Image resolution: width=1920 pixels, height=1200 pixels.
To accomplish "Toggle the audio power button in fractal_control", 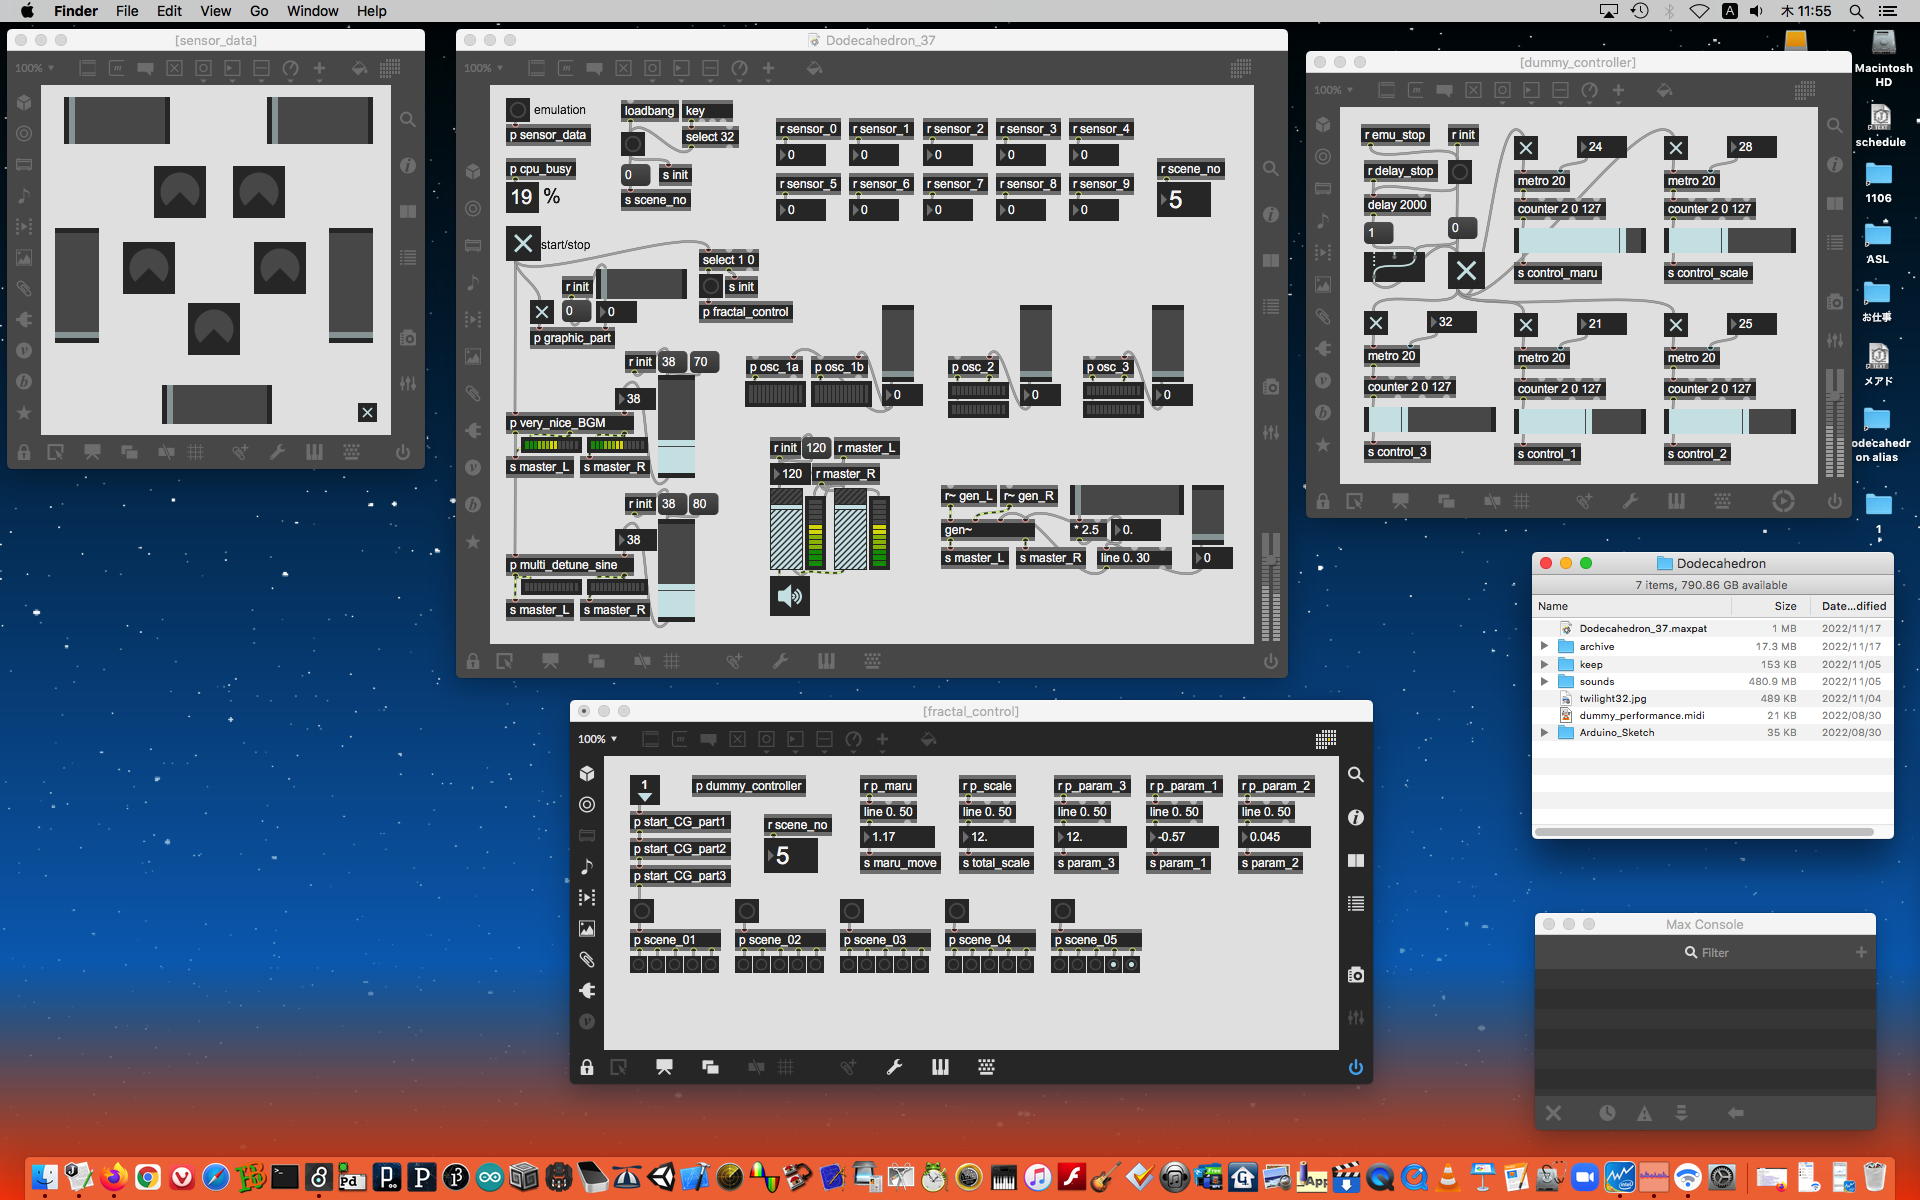I will (x=1355, y=1067).
